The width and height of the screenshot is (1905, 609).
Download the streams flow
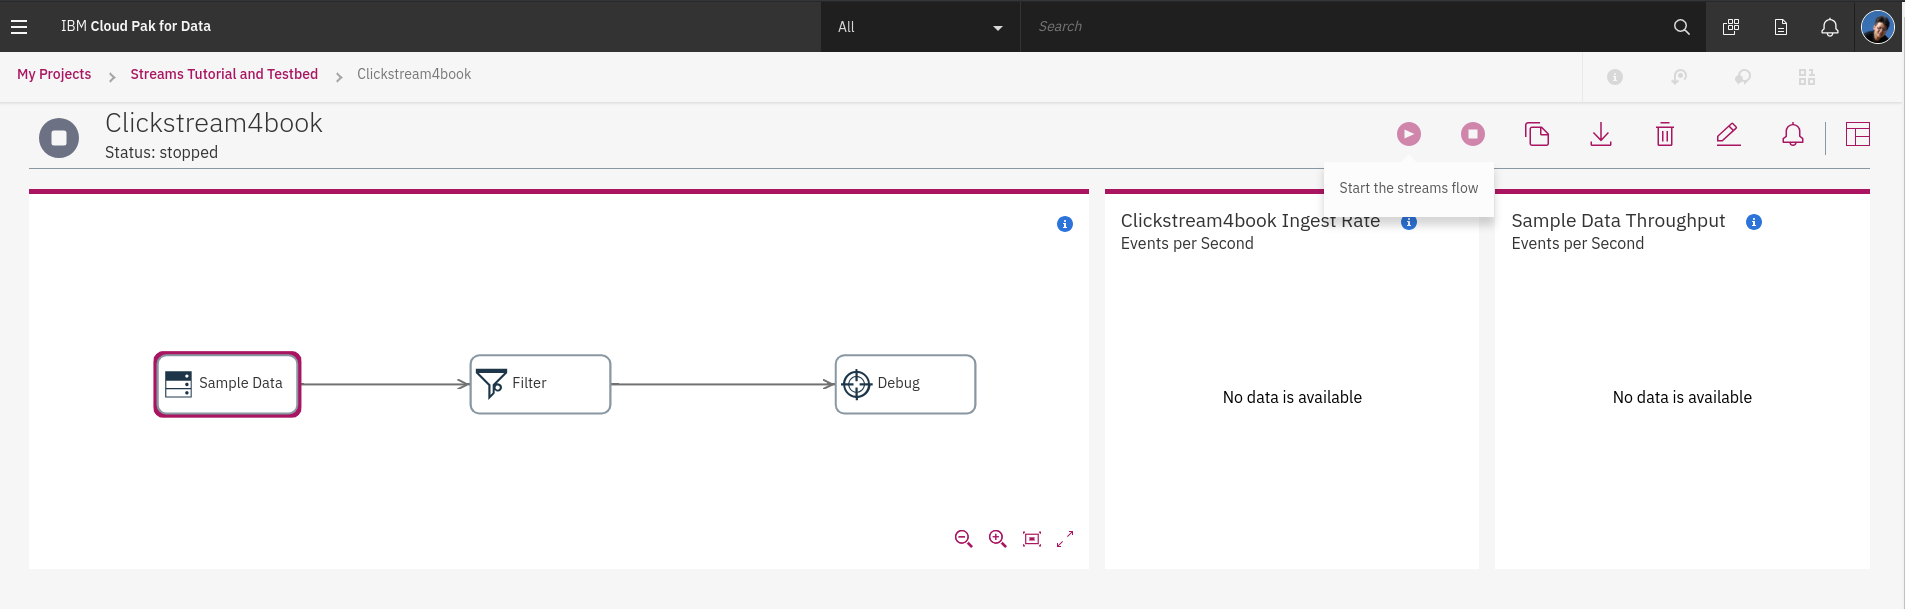coord(1601,134)
